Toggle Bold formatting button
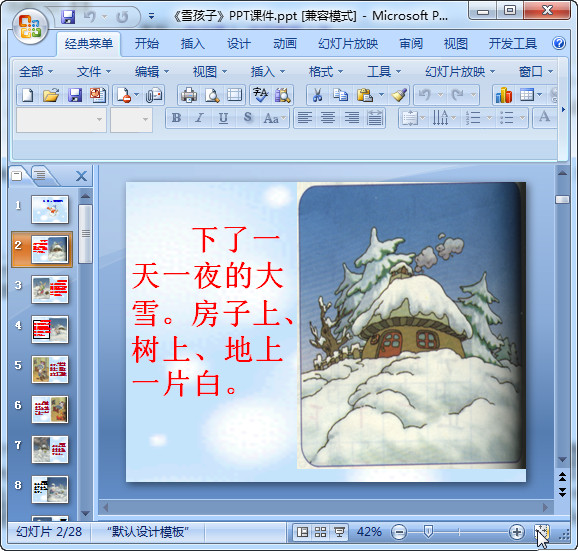 (177, 118)
